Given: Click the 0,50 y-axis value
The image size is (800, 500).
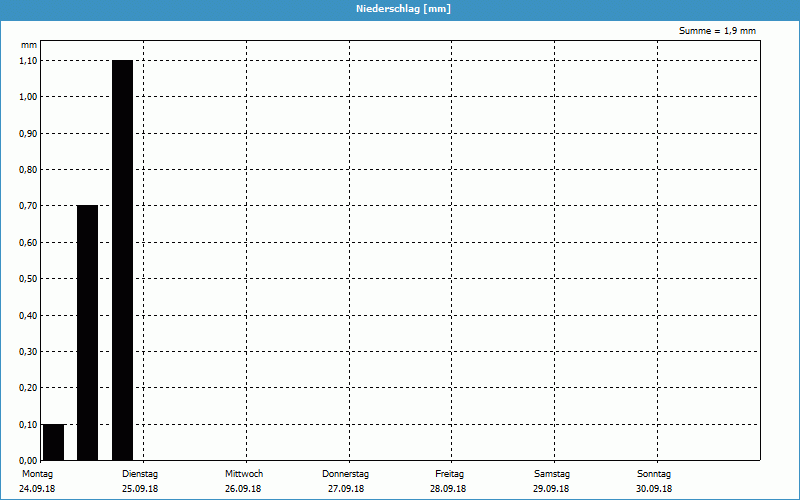Looking at the screenshot, I should coord(28,279).
